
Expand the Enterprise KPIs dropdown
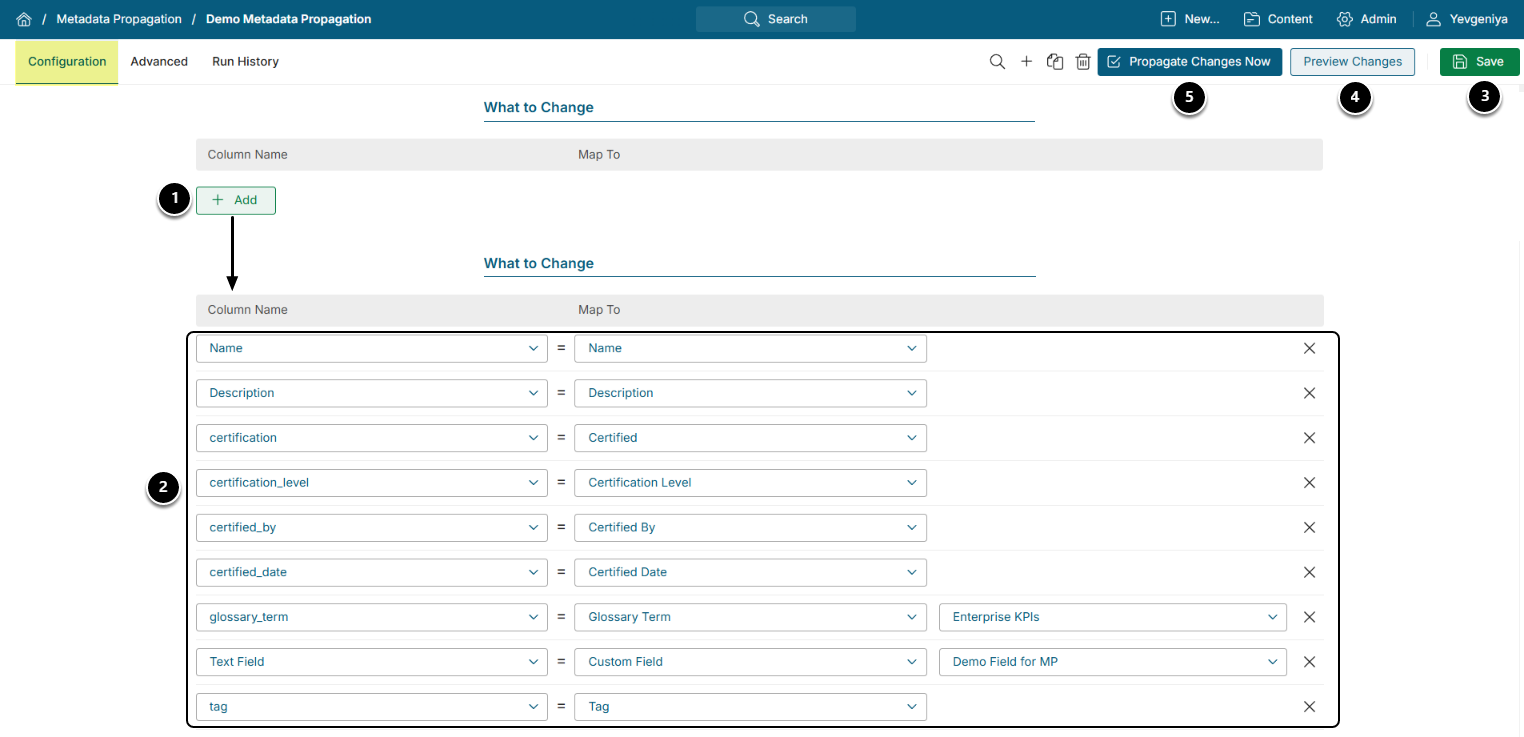point(1112,617)
